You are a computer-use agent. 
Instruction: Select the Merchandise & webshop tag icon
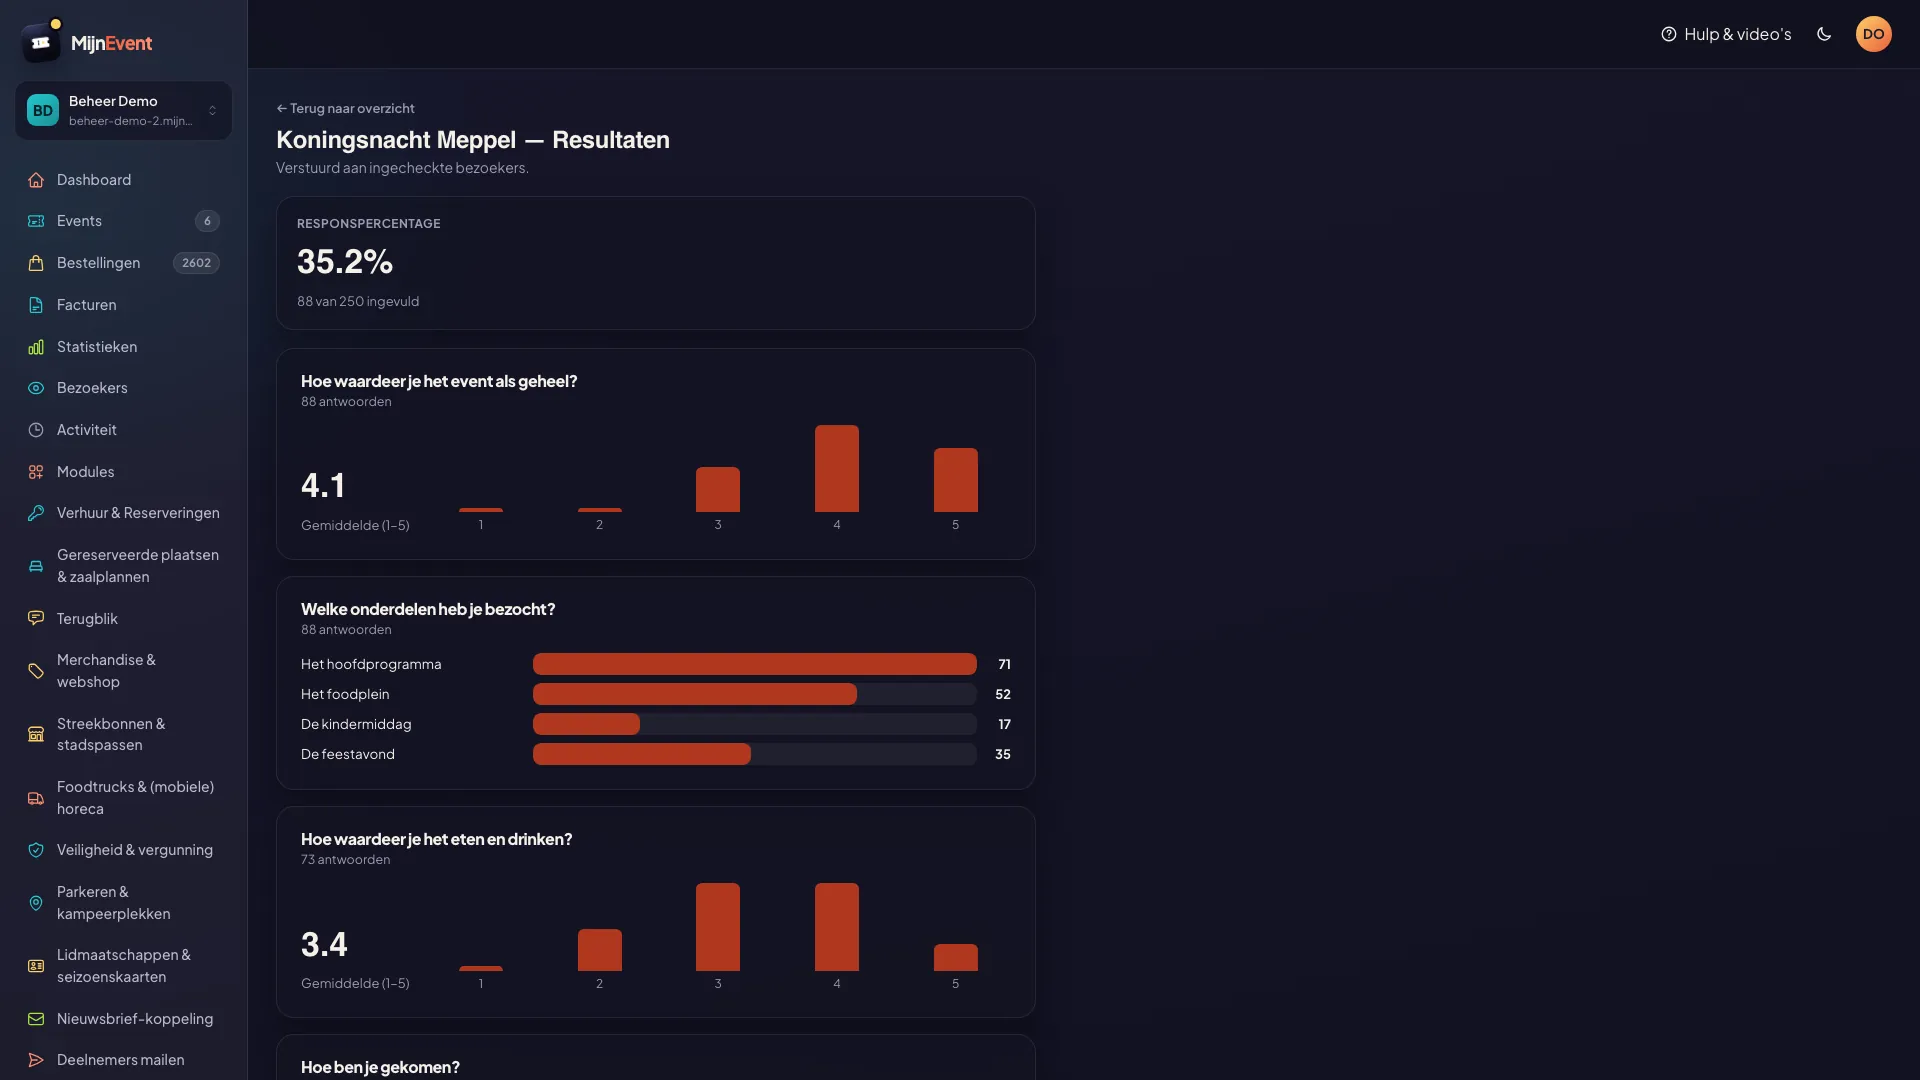coord(36,671)
